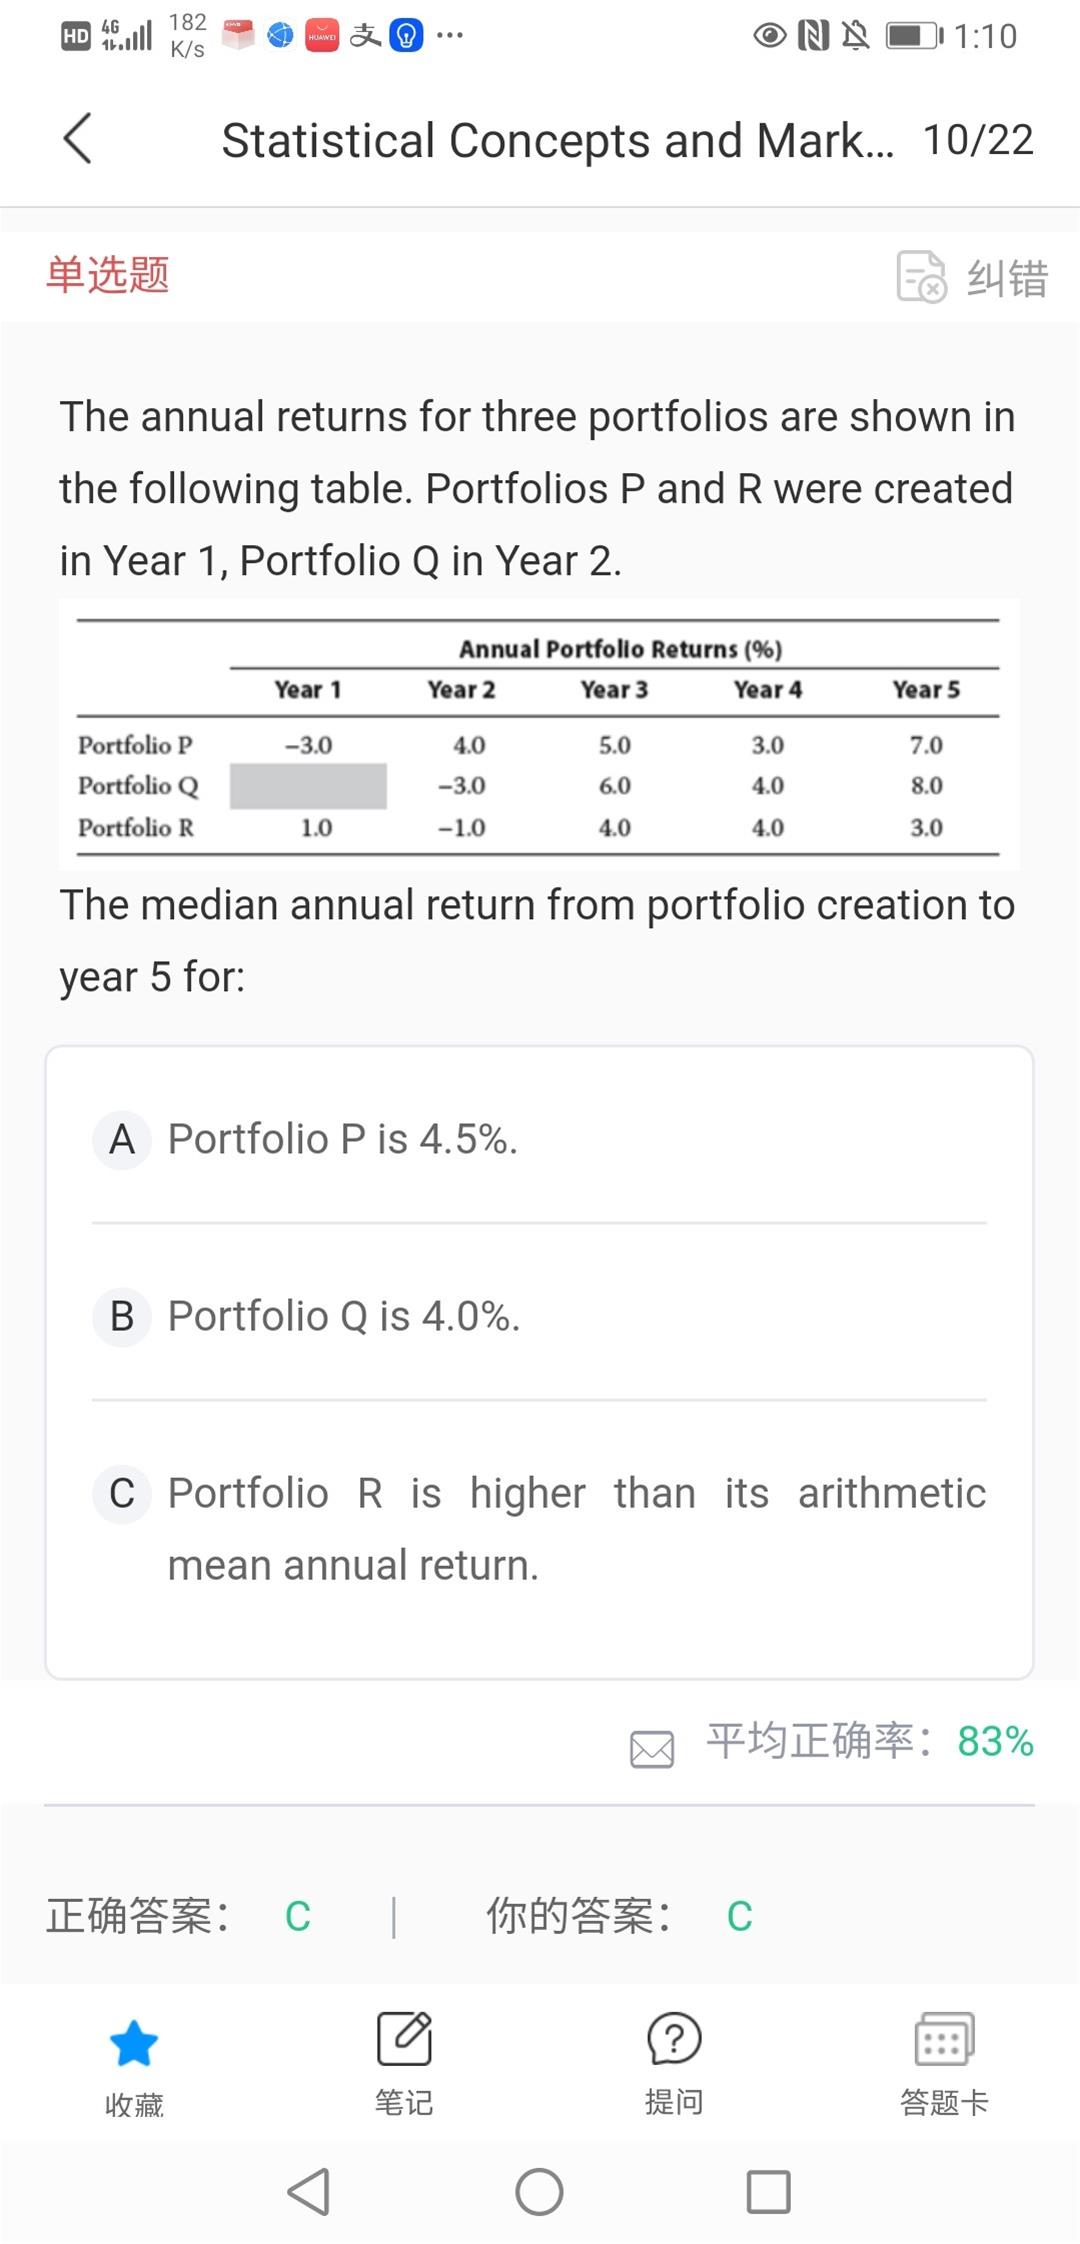This screenshot has height=2244, width=1080.
Task: Tap the question mark bubble icon
Action: (x=674, y=2039)
